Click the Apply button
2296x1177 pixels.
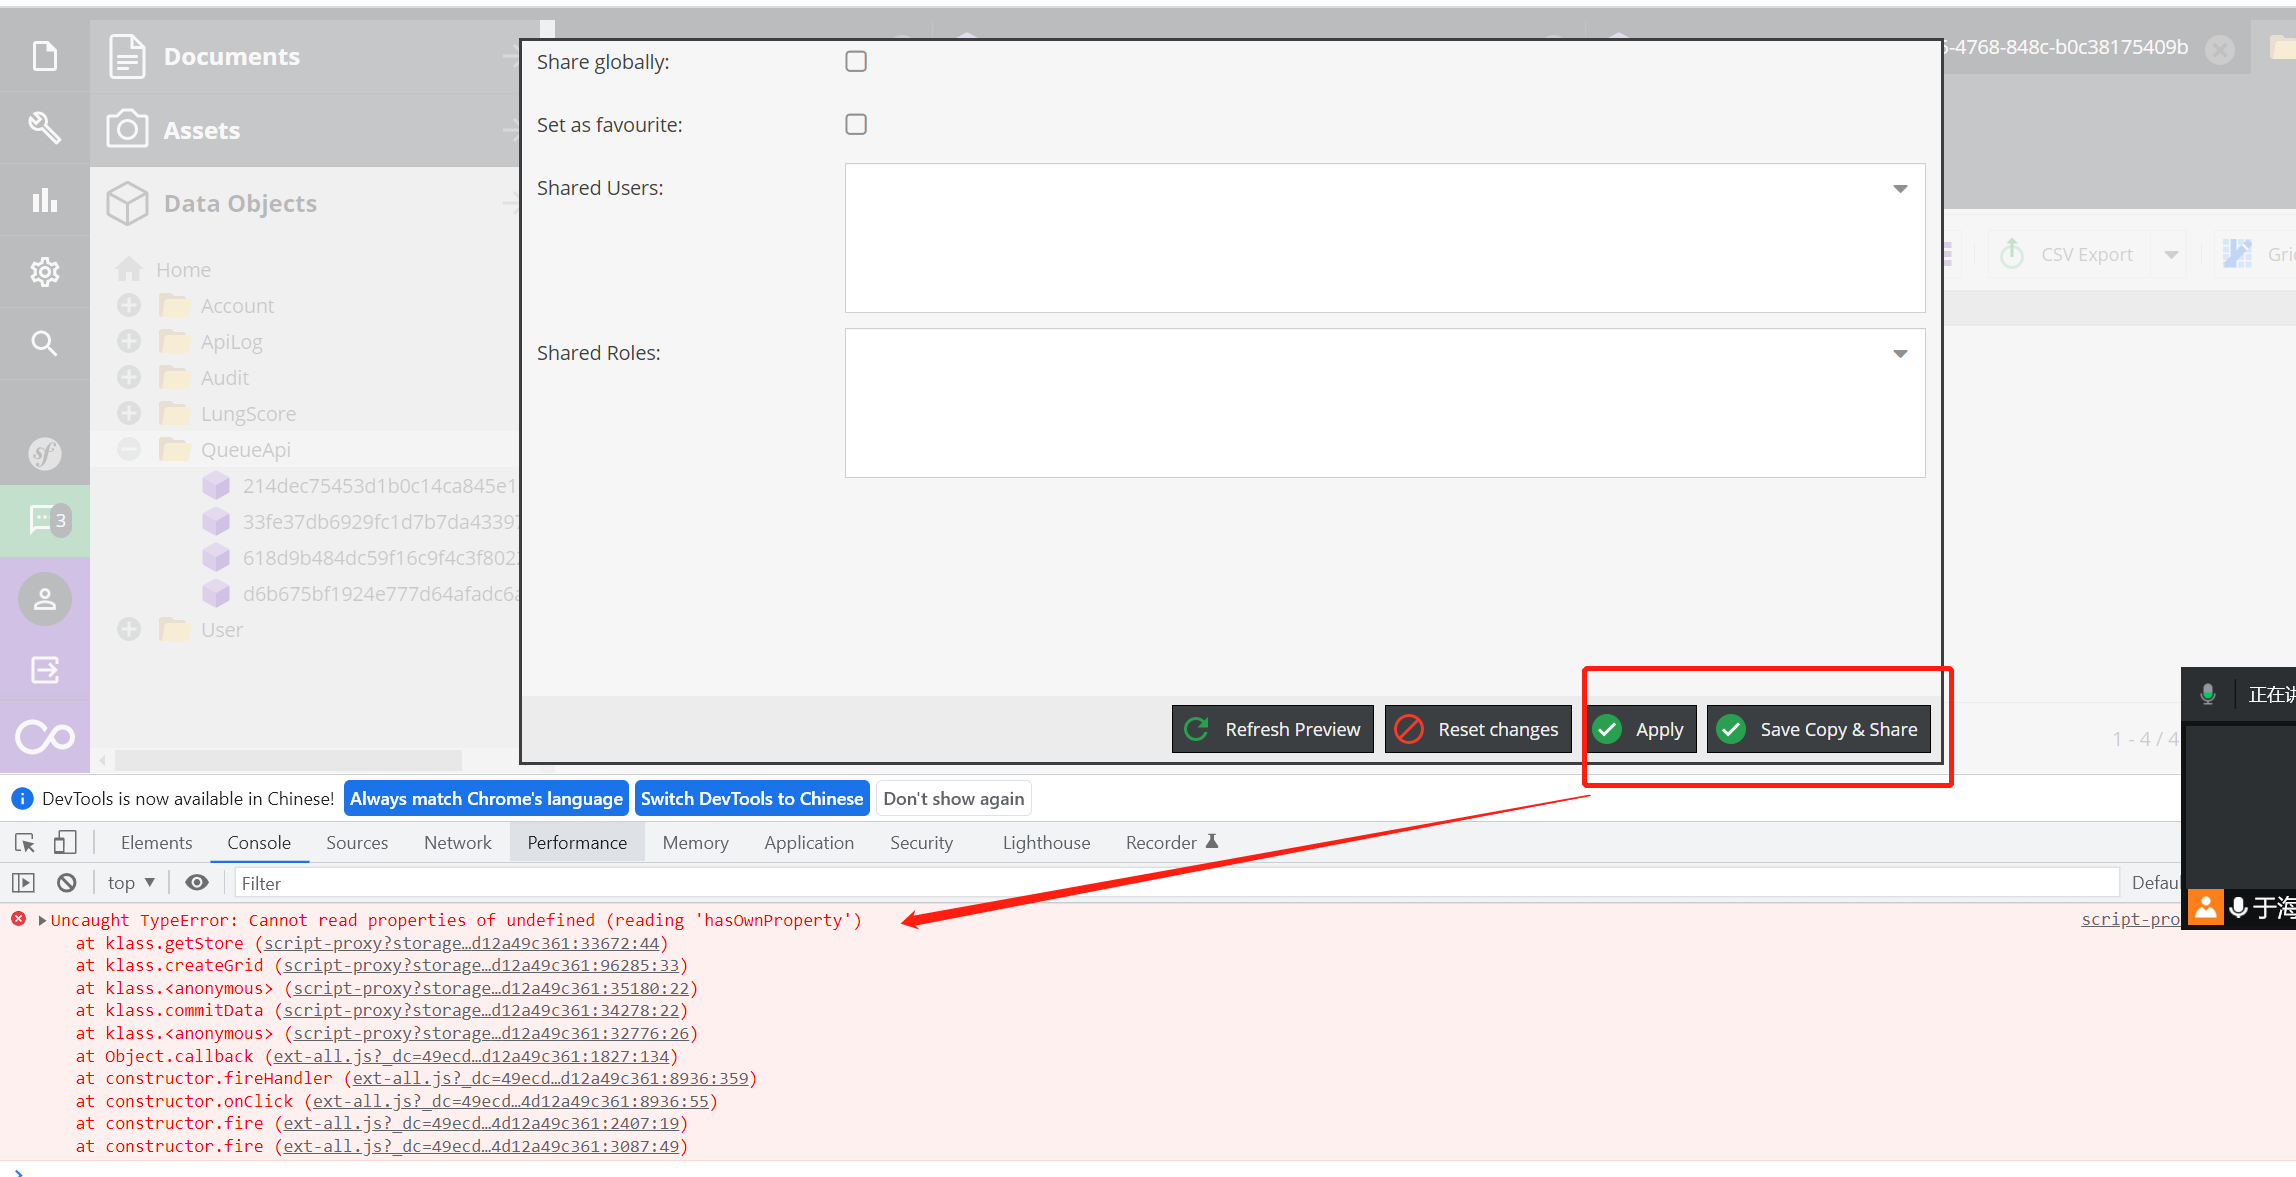(x=1641, y=729)
